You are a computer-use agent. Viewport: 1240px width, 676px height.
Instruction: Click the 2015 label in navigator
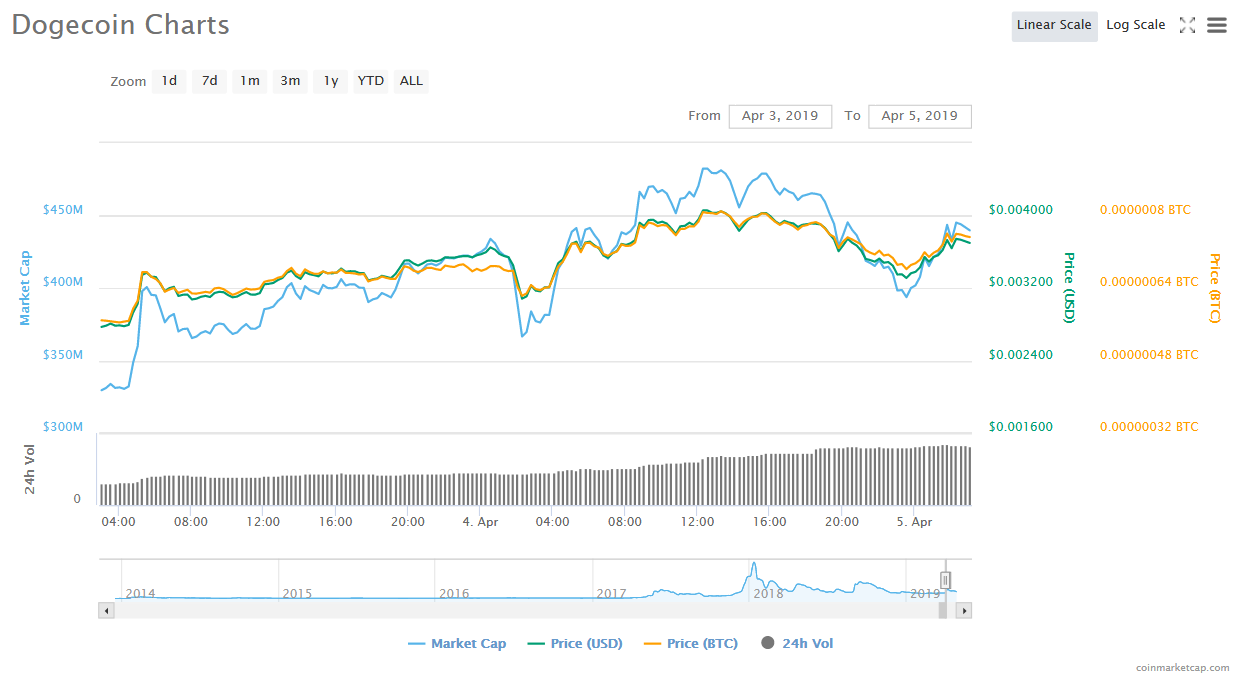tap(297, 594)
